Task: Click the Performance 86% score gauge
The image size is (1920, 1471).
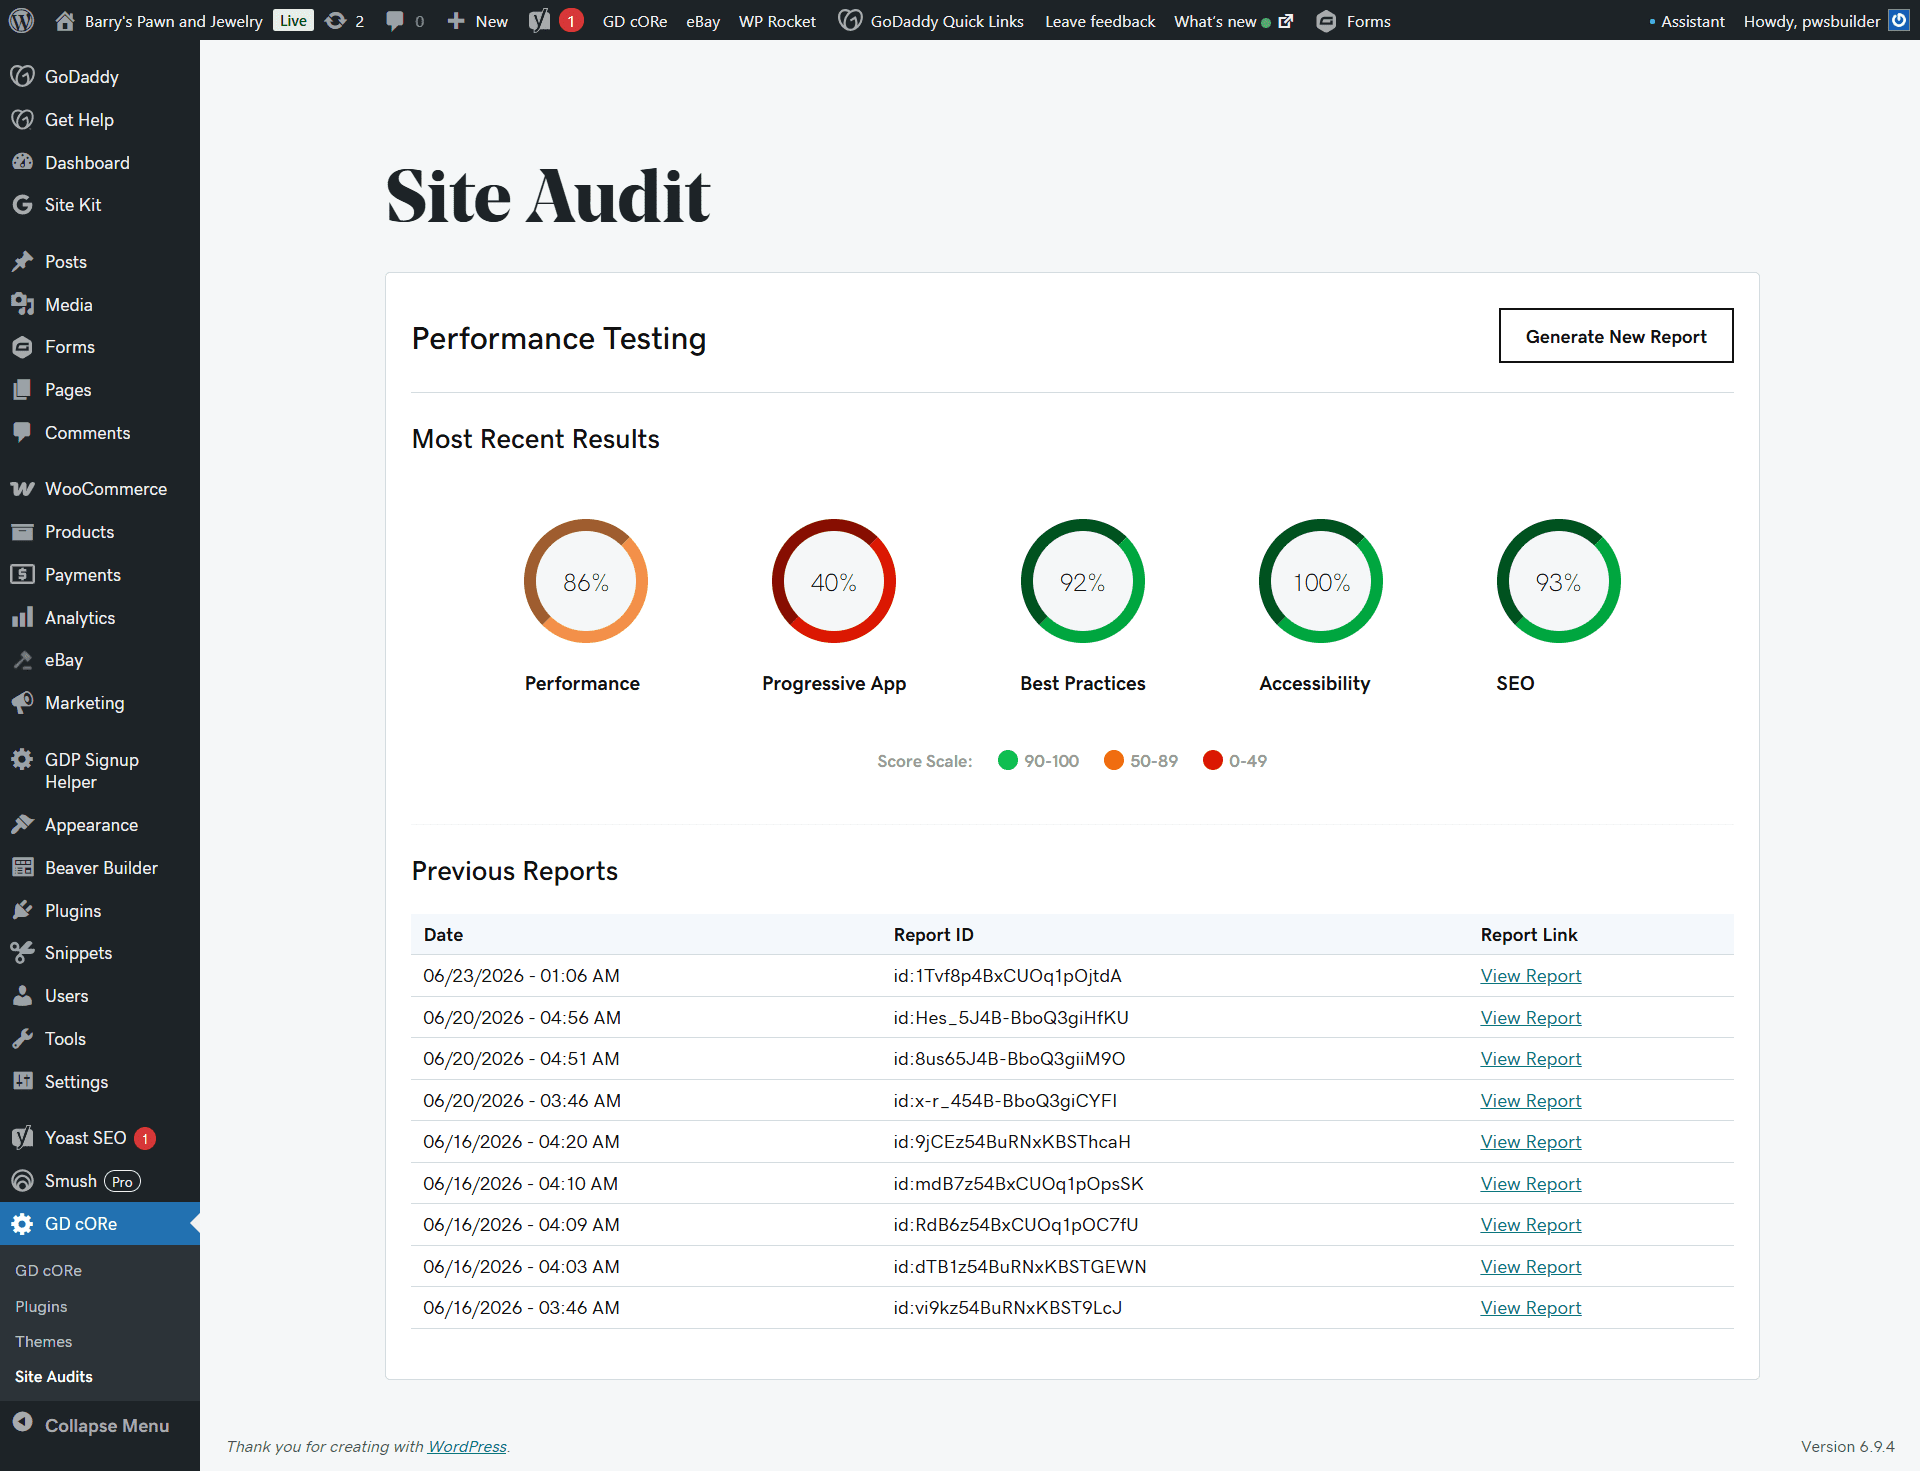Action: 586,581
